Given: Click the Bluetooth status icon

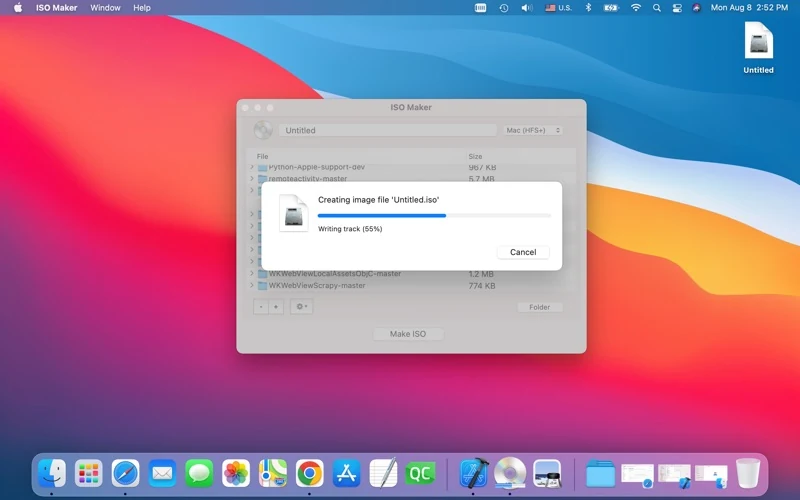Looking at the screenshot, I should click(x=588, y=8).
